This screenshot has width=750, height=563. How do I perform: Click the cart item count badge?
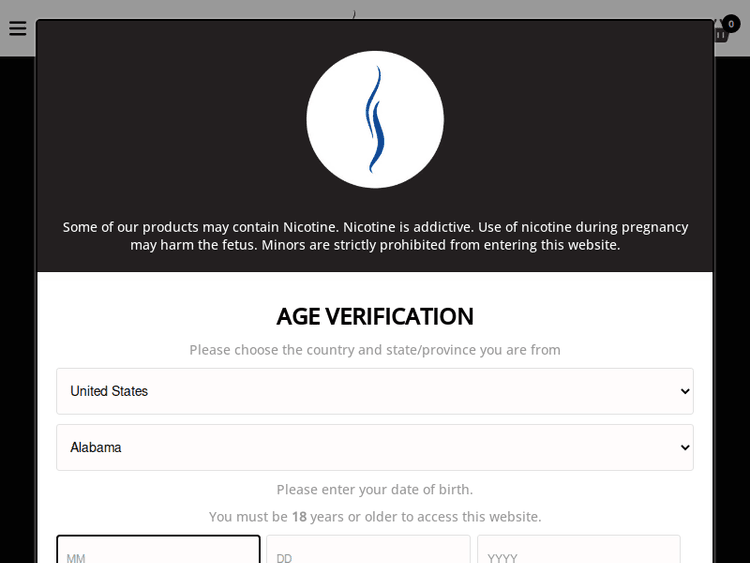tap(731, 23)
